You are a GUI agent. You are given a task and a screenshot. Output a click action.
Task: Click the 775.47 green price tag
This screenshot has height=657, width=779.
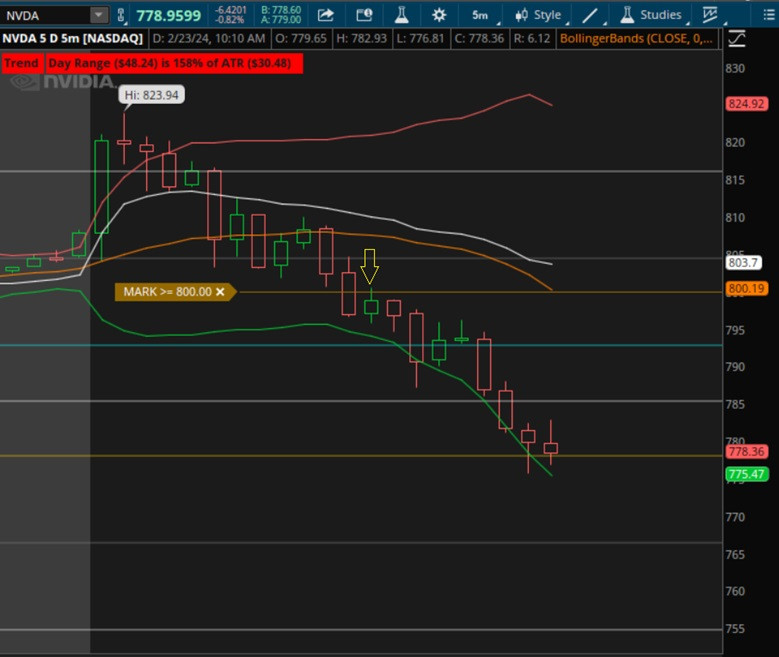click(746, 474)
